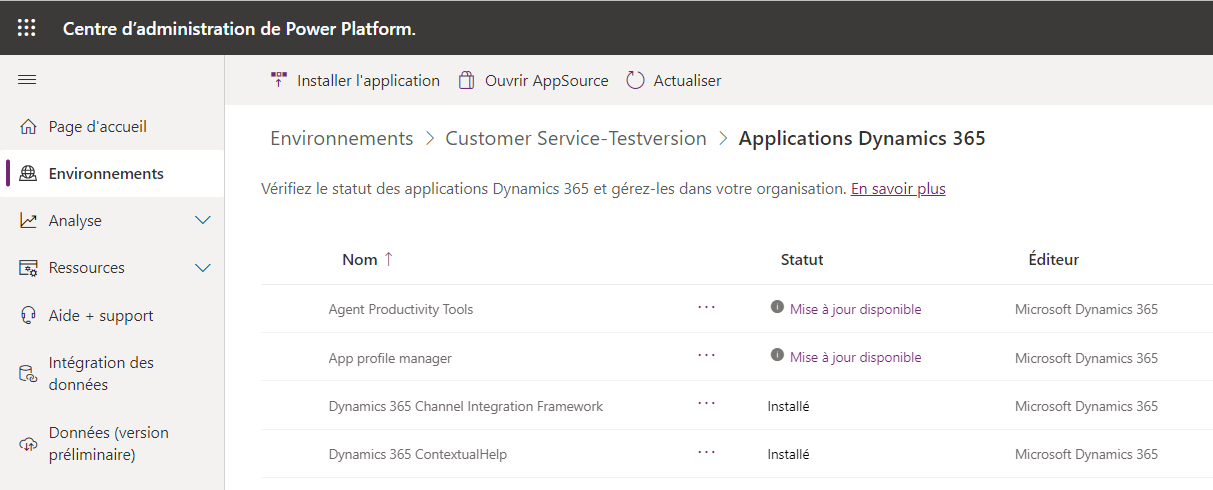The image size is (1213, 490).
Task: Click the Install application icon
Action: pyautogui.click(x=279, y=80)
